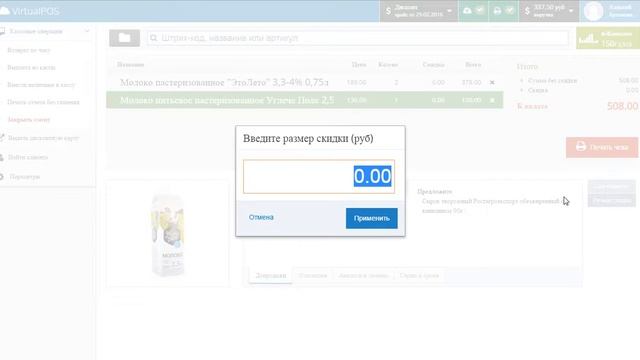Click dollar icon of the revenue dropdown
The height and width of the screenshot is (360, 640).
pyautogui.click(x=527, y=11)
